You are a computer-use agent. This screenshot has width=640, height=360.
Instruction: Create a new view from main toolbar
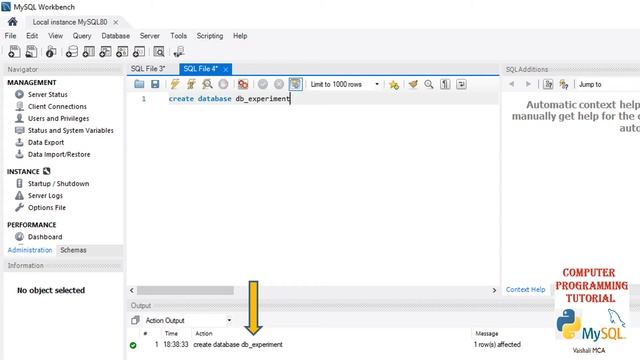(105, 51)
